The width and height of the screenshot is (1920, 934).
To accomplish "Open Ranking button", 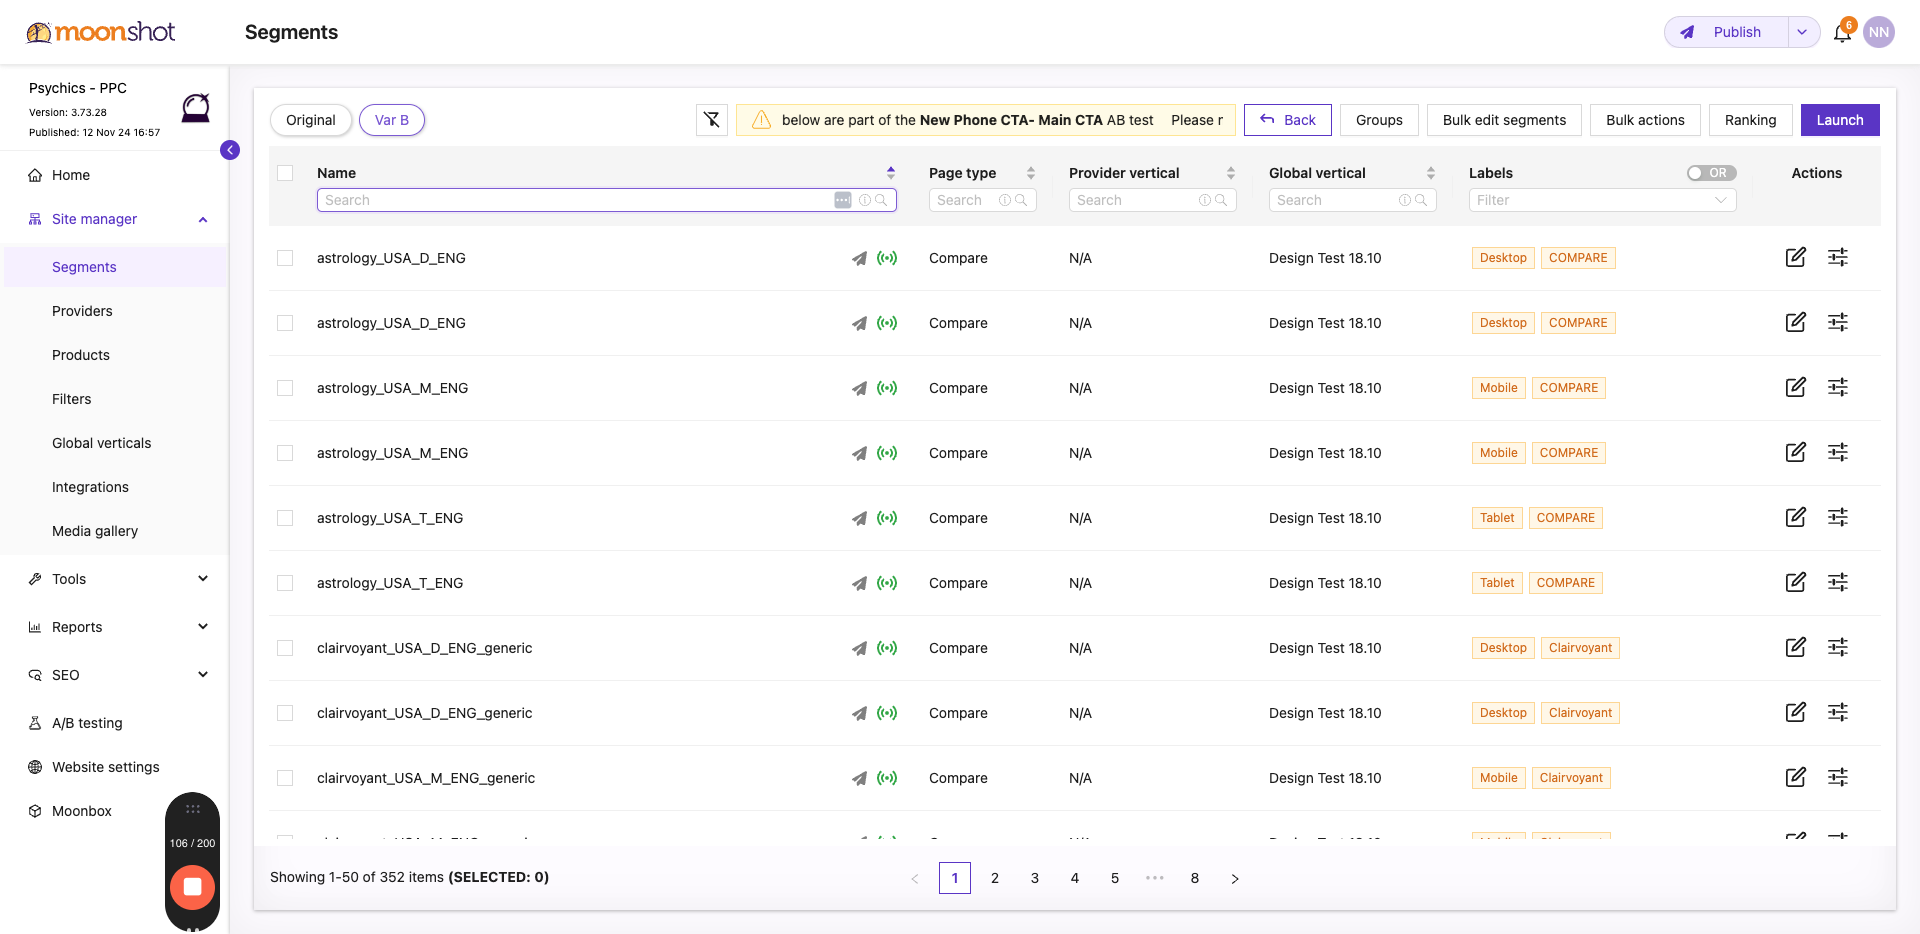I will 1751,120.
